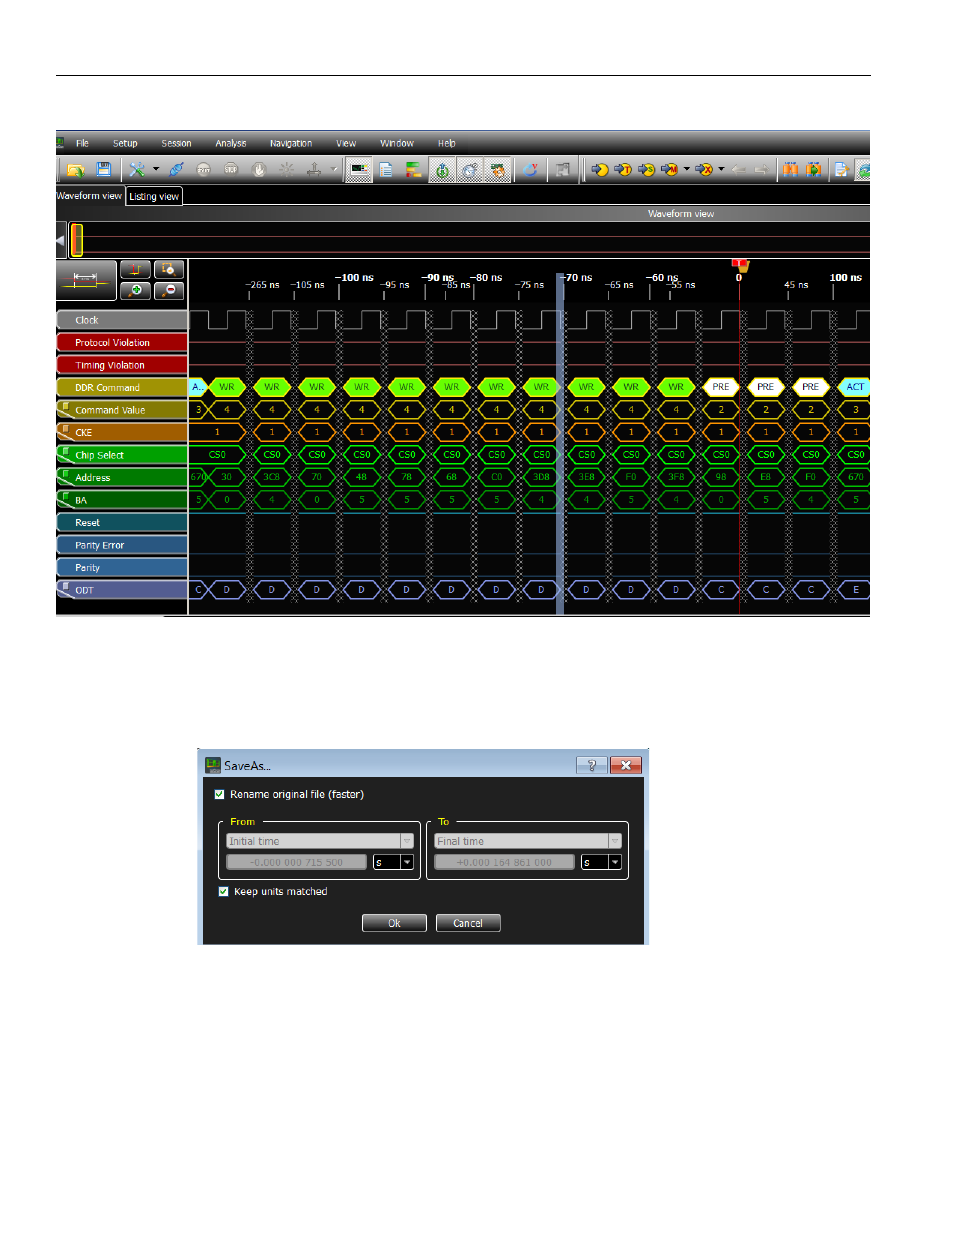
Task: Click the marker settings button above zoom out
Action: pos(169,270)
